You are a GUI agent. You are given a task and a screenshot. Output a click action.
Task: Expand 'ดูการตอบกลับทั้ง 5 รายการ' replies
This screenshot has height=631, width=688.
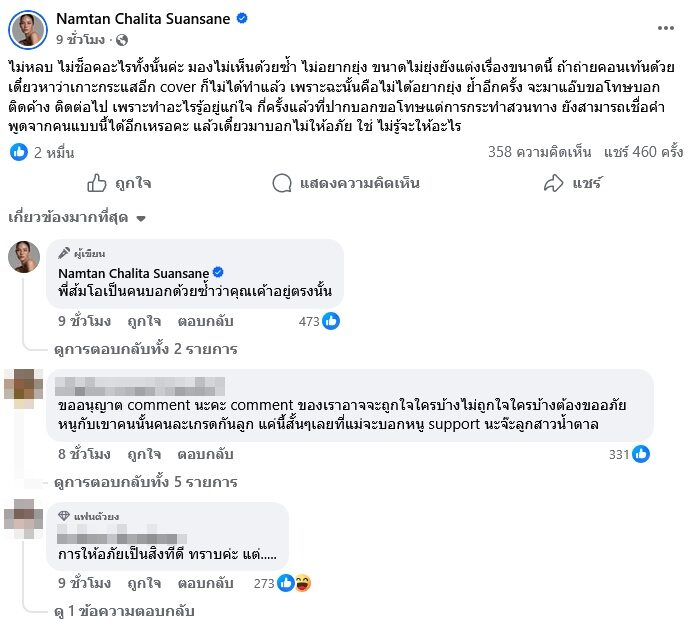[146, 482]
